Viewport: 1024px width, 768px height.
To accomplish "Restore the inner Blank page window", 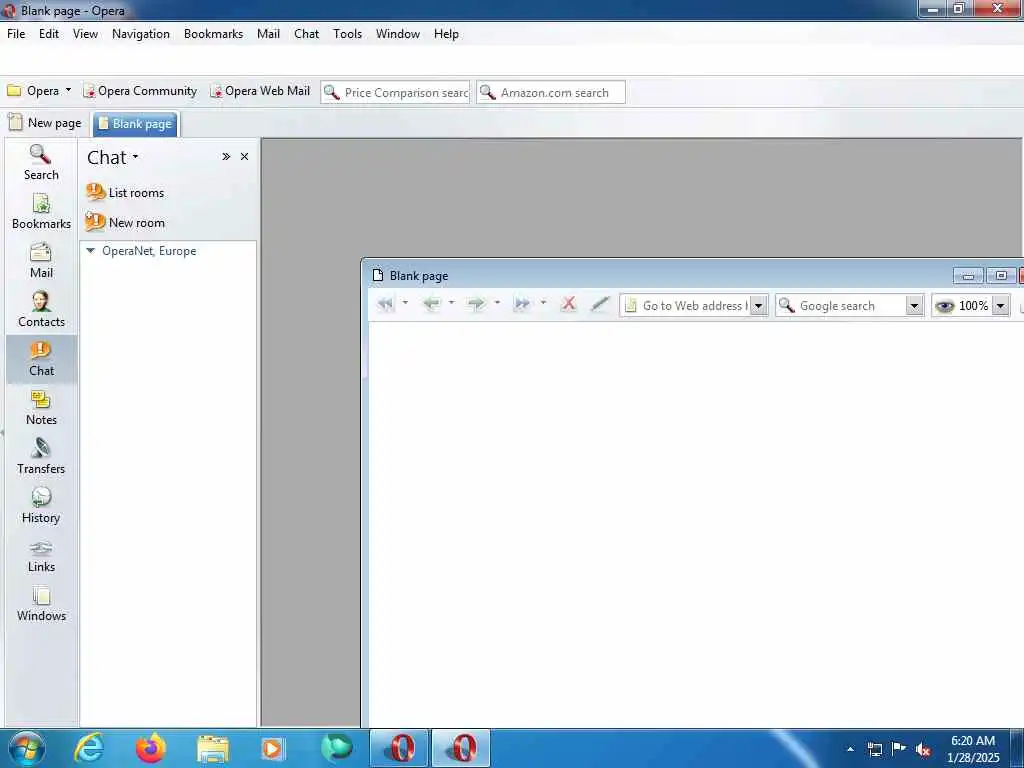I will [x=1001, y=276].
